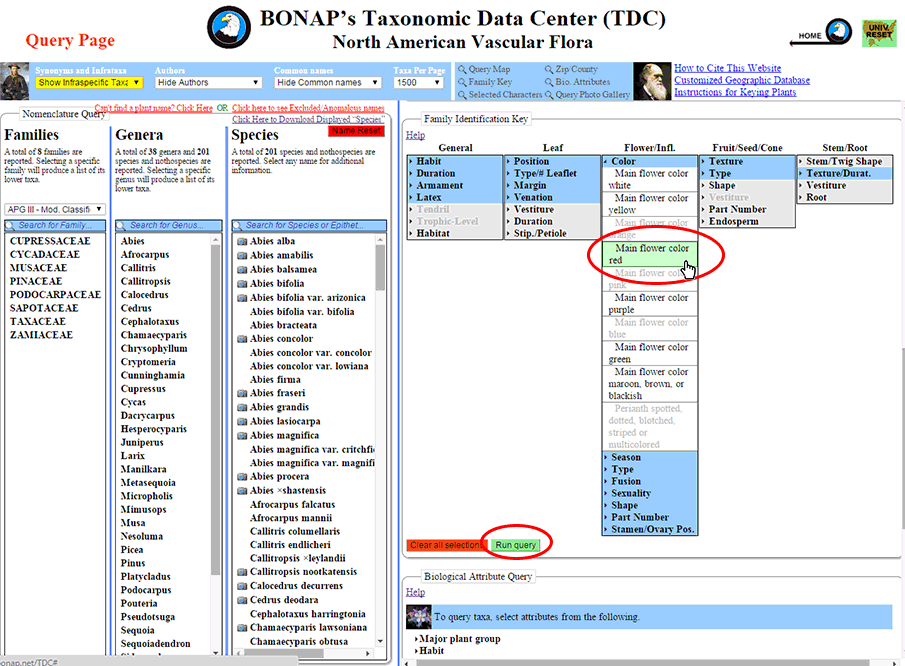Click the magnifier icon beside Selected Characters
905x666 pixels.
[462, 95]
